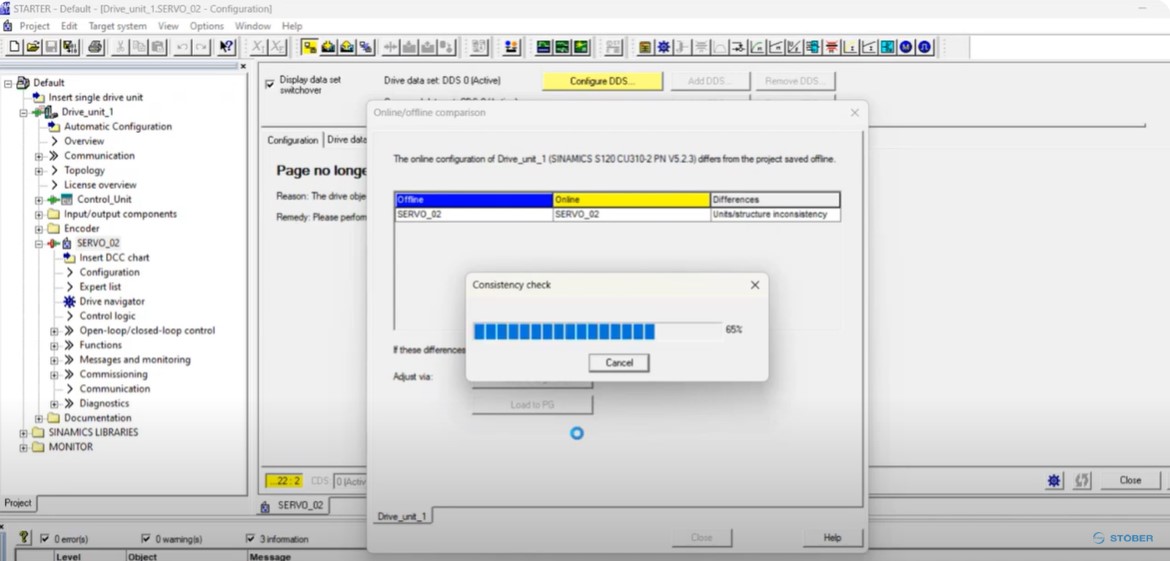
Task: Collapse the SERVO_02 tree node
Action: [39, 244]
